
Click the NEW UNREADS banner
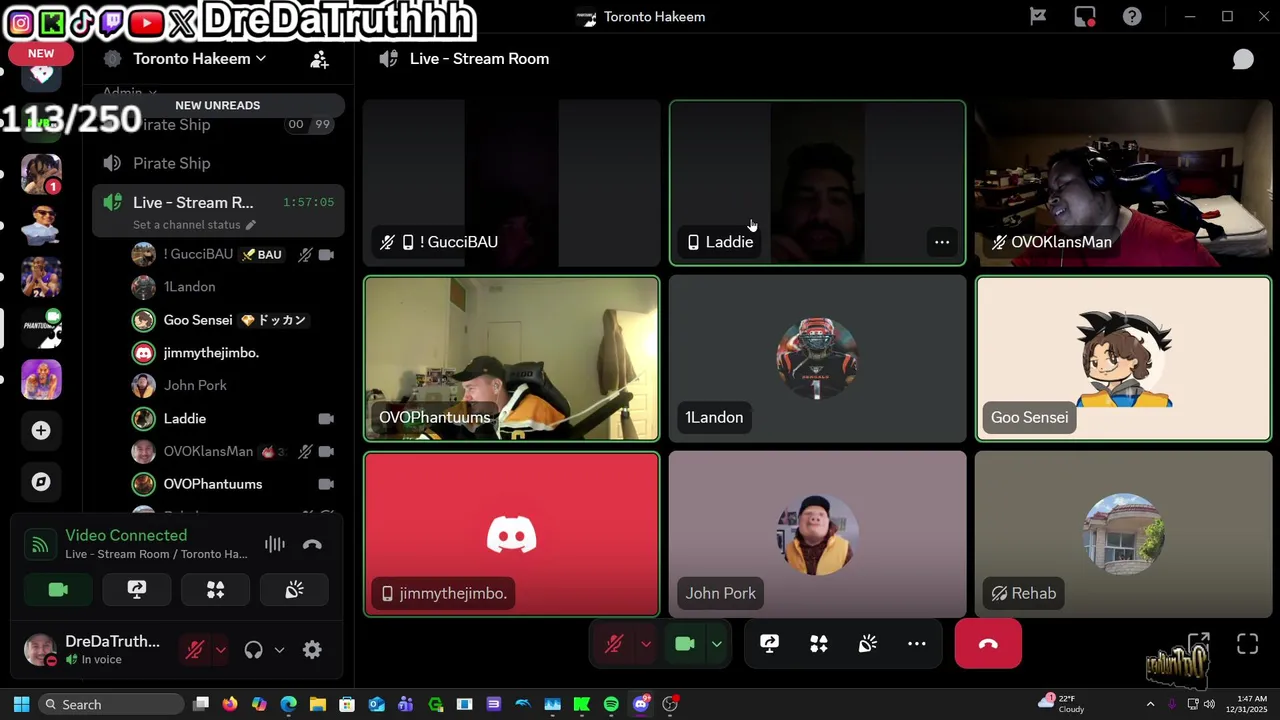click(x=217, y=105)
